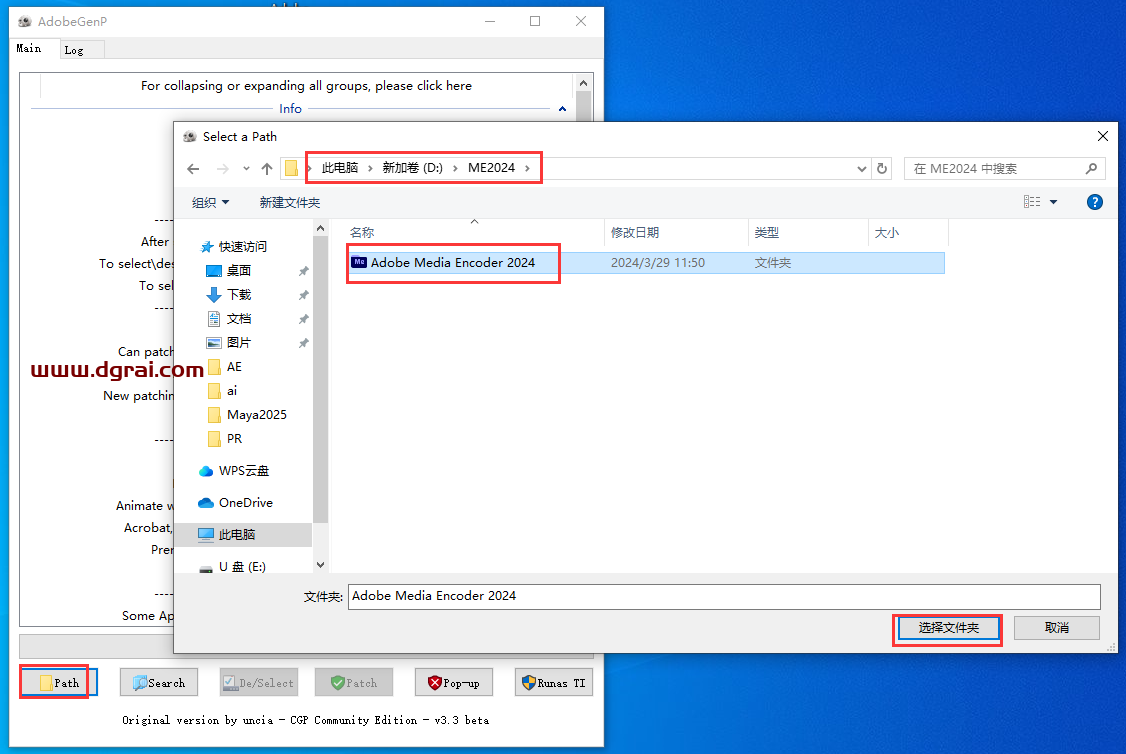Open help with the question mark icon
The height and width of the screenshot is (754, 1126).
[1094, 202]
